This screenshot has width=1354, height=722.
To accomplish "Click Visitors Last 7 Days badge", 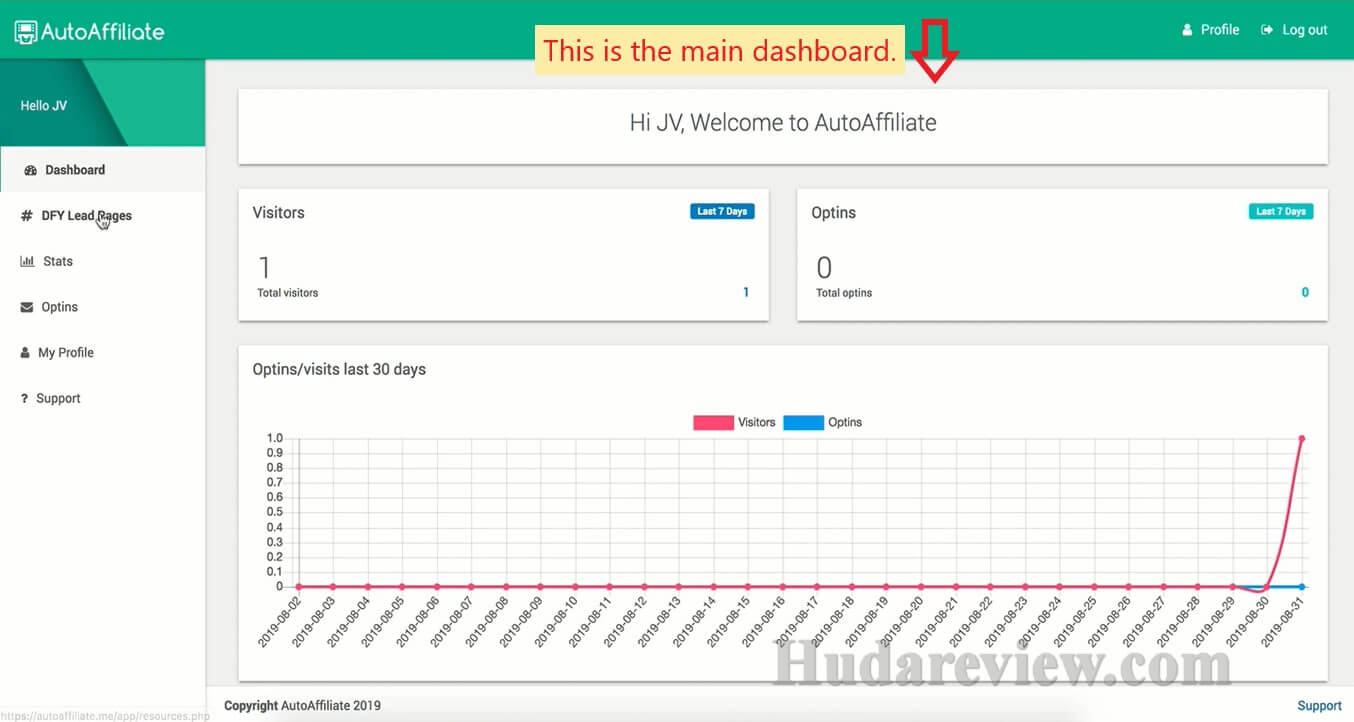I will pyautogui.click(x=722, y=211).
